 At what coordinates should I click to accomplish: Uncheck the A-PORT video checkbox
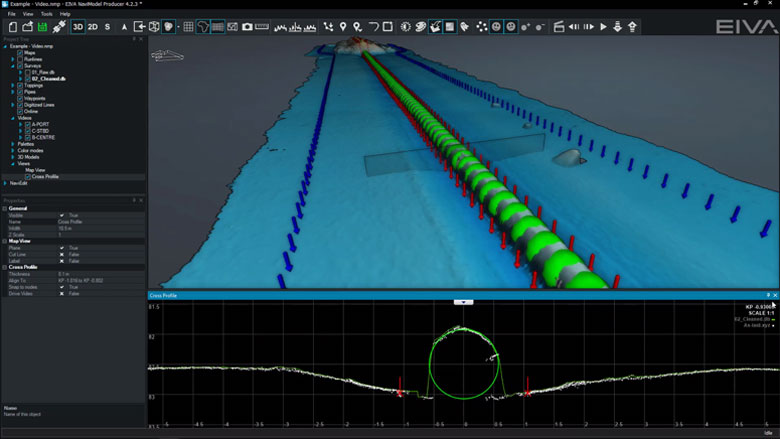(26, 124)
